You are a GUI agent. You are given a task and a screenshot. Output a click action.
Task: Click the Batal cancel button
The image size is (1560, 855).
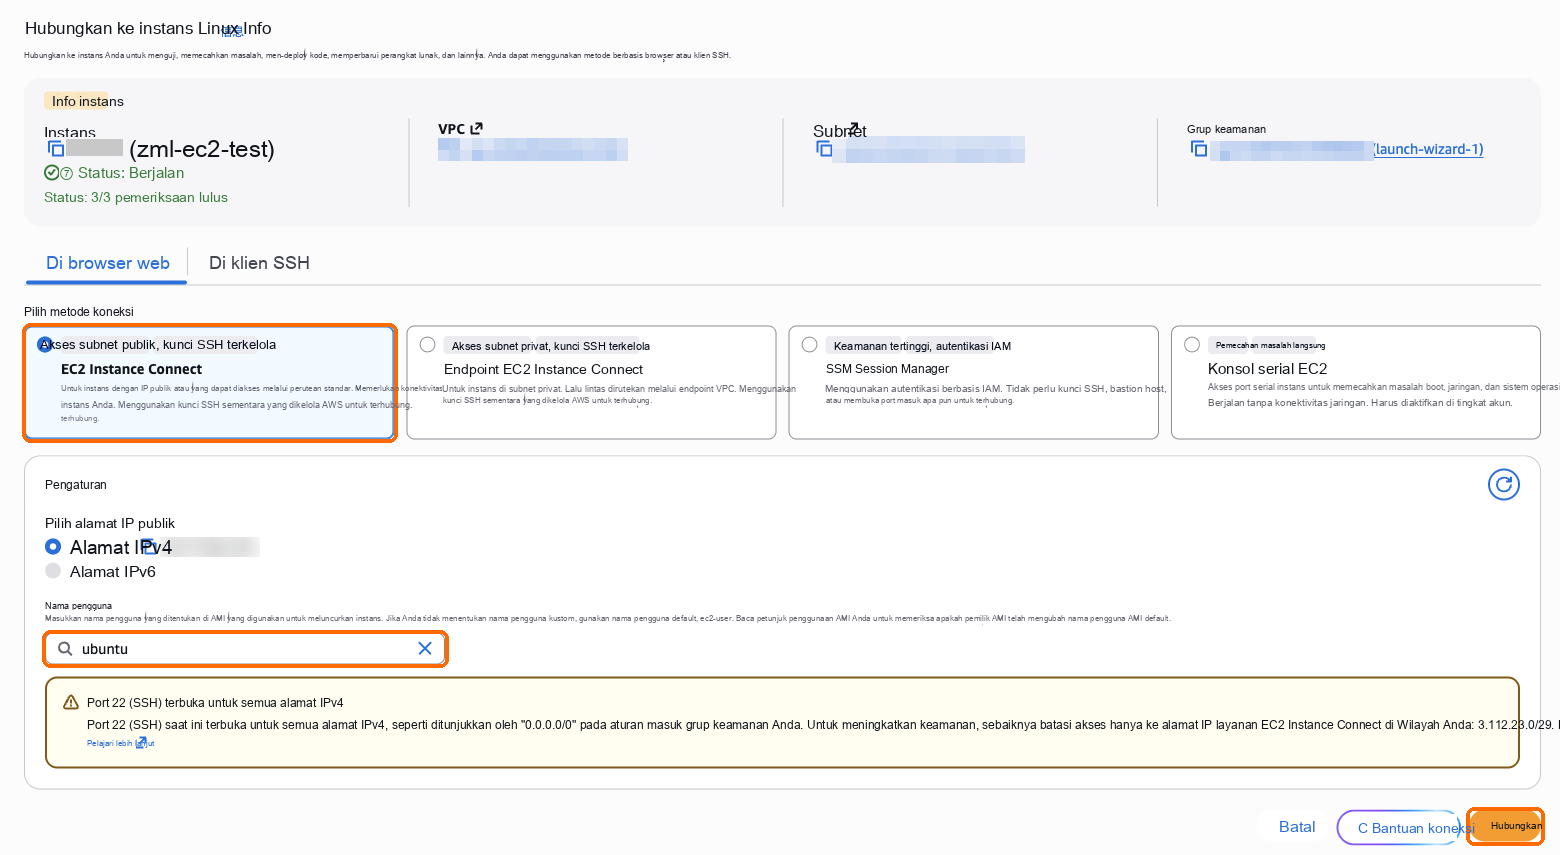pyautogui.click(x=1297, y=827)
